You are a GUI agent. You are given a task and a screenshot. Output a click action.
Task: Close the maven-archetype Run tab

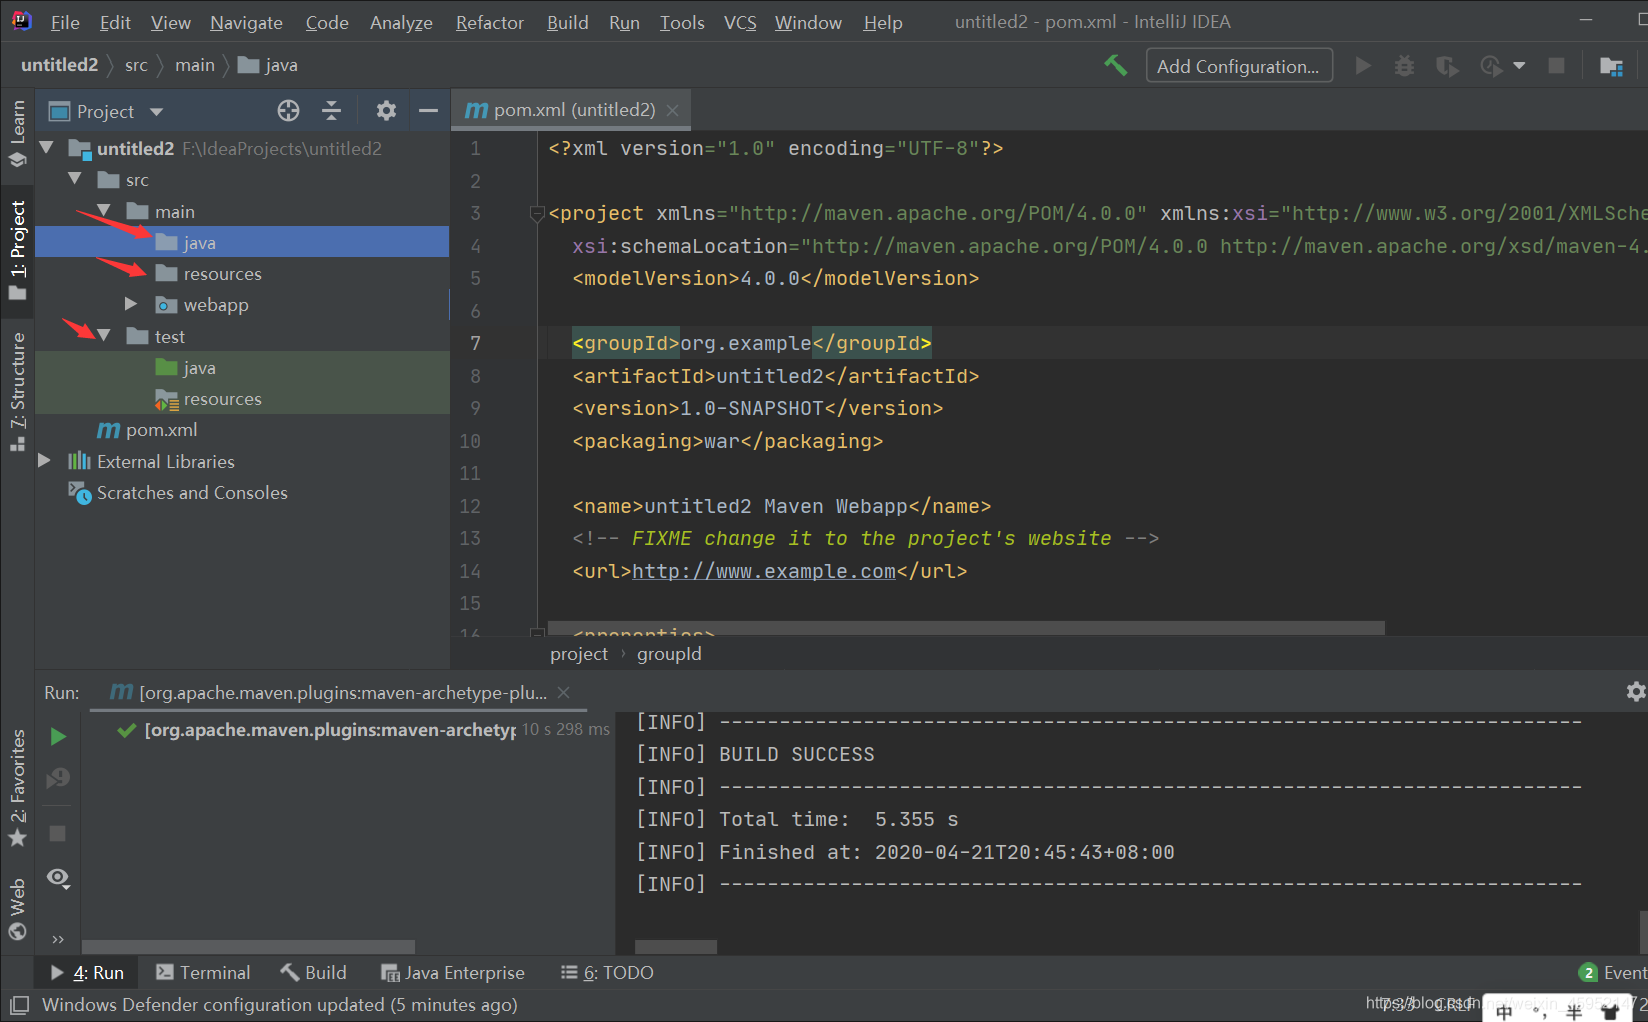click(x=564, y=692)
